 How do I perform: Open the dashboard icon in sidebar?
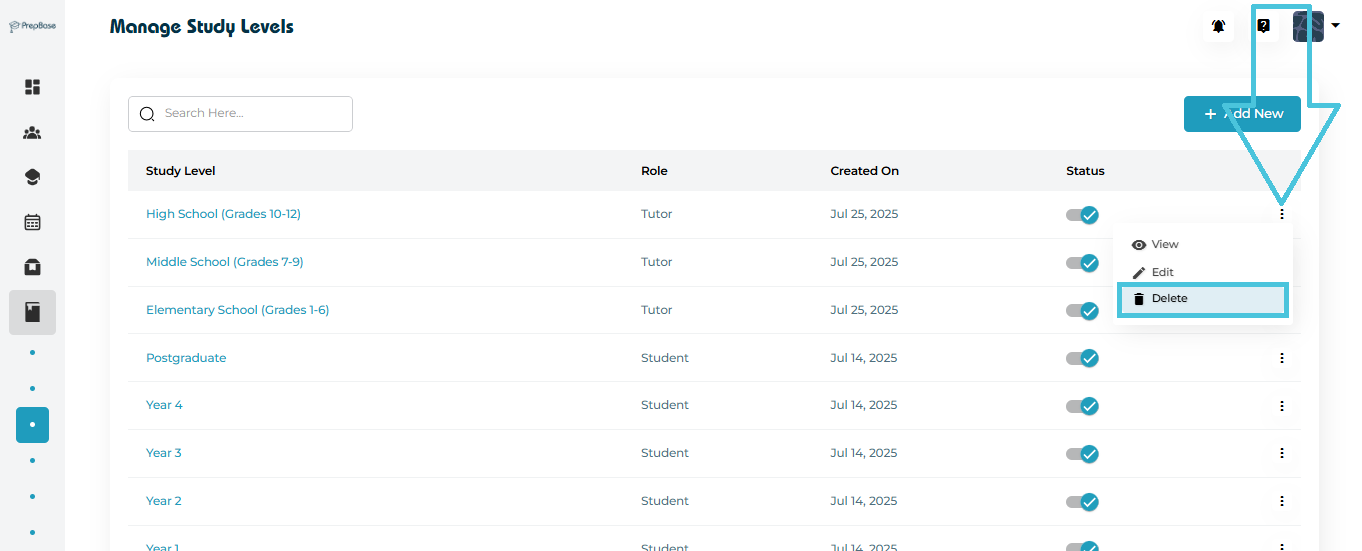tap(32, 87)
